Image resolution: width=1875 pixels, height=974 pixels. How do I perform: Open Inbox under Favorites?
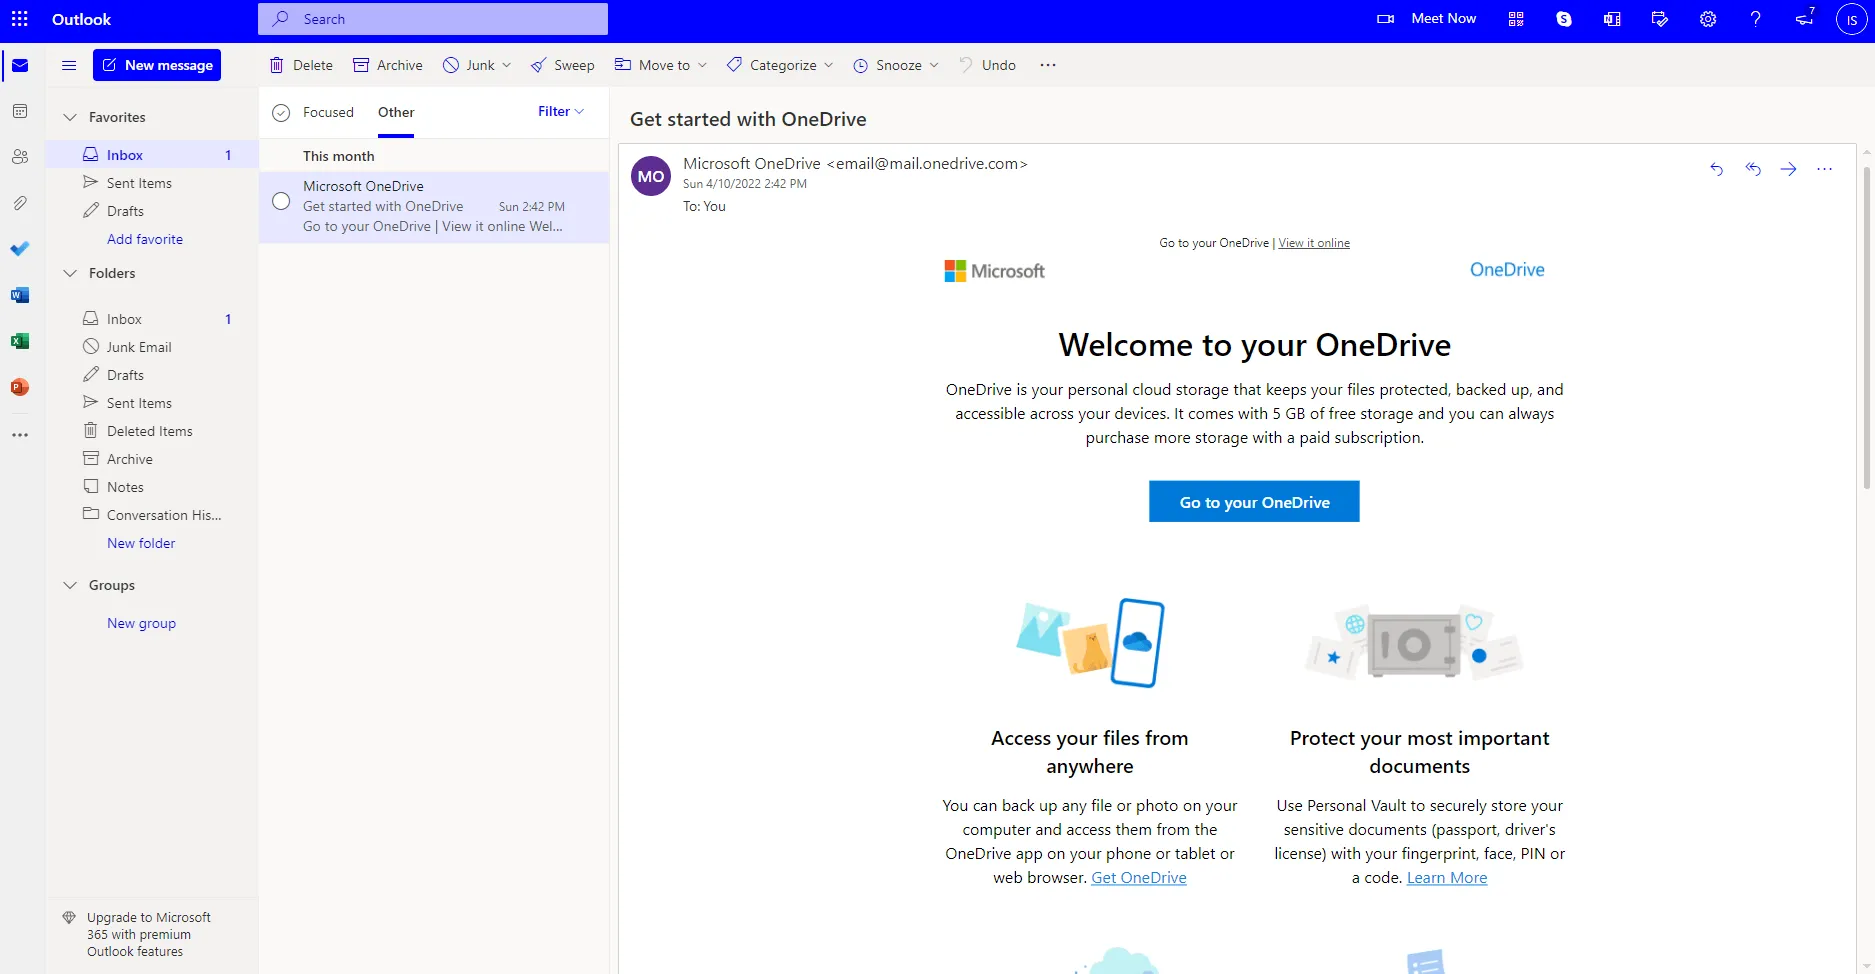coord(152,155)
